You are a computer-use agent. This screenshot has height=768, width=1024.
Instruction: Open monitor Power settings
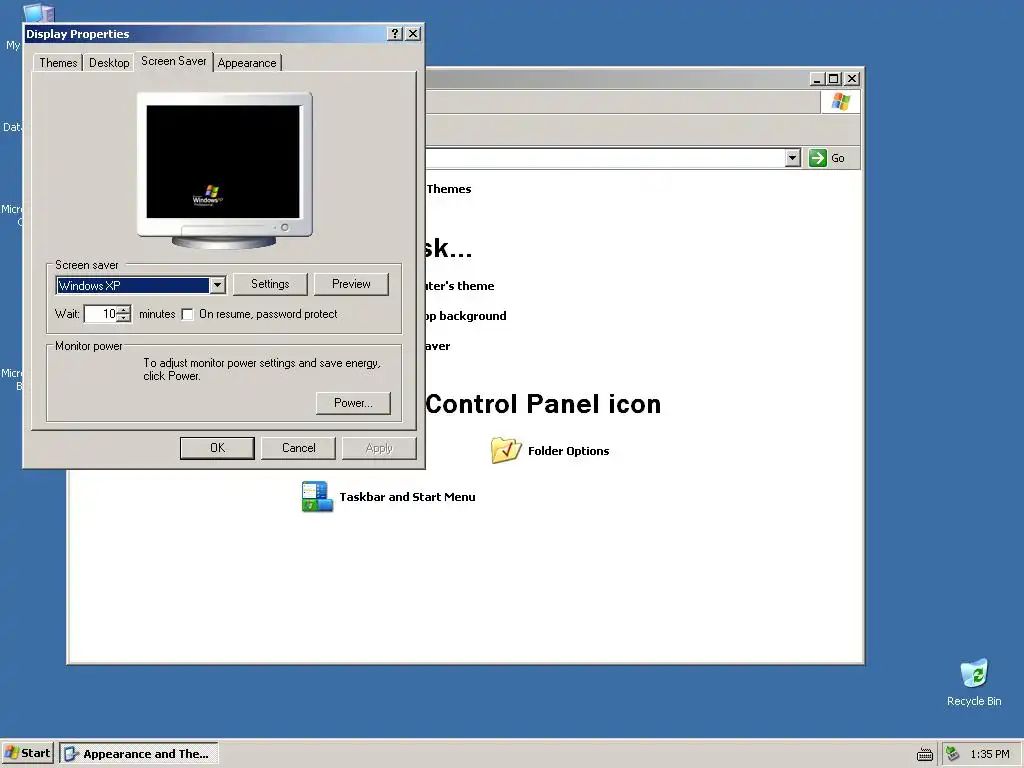coord(353,403)
